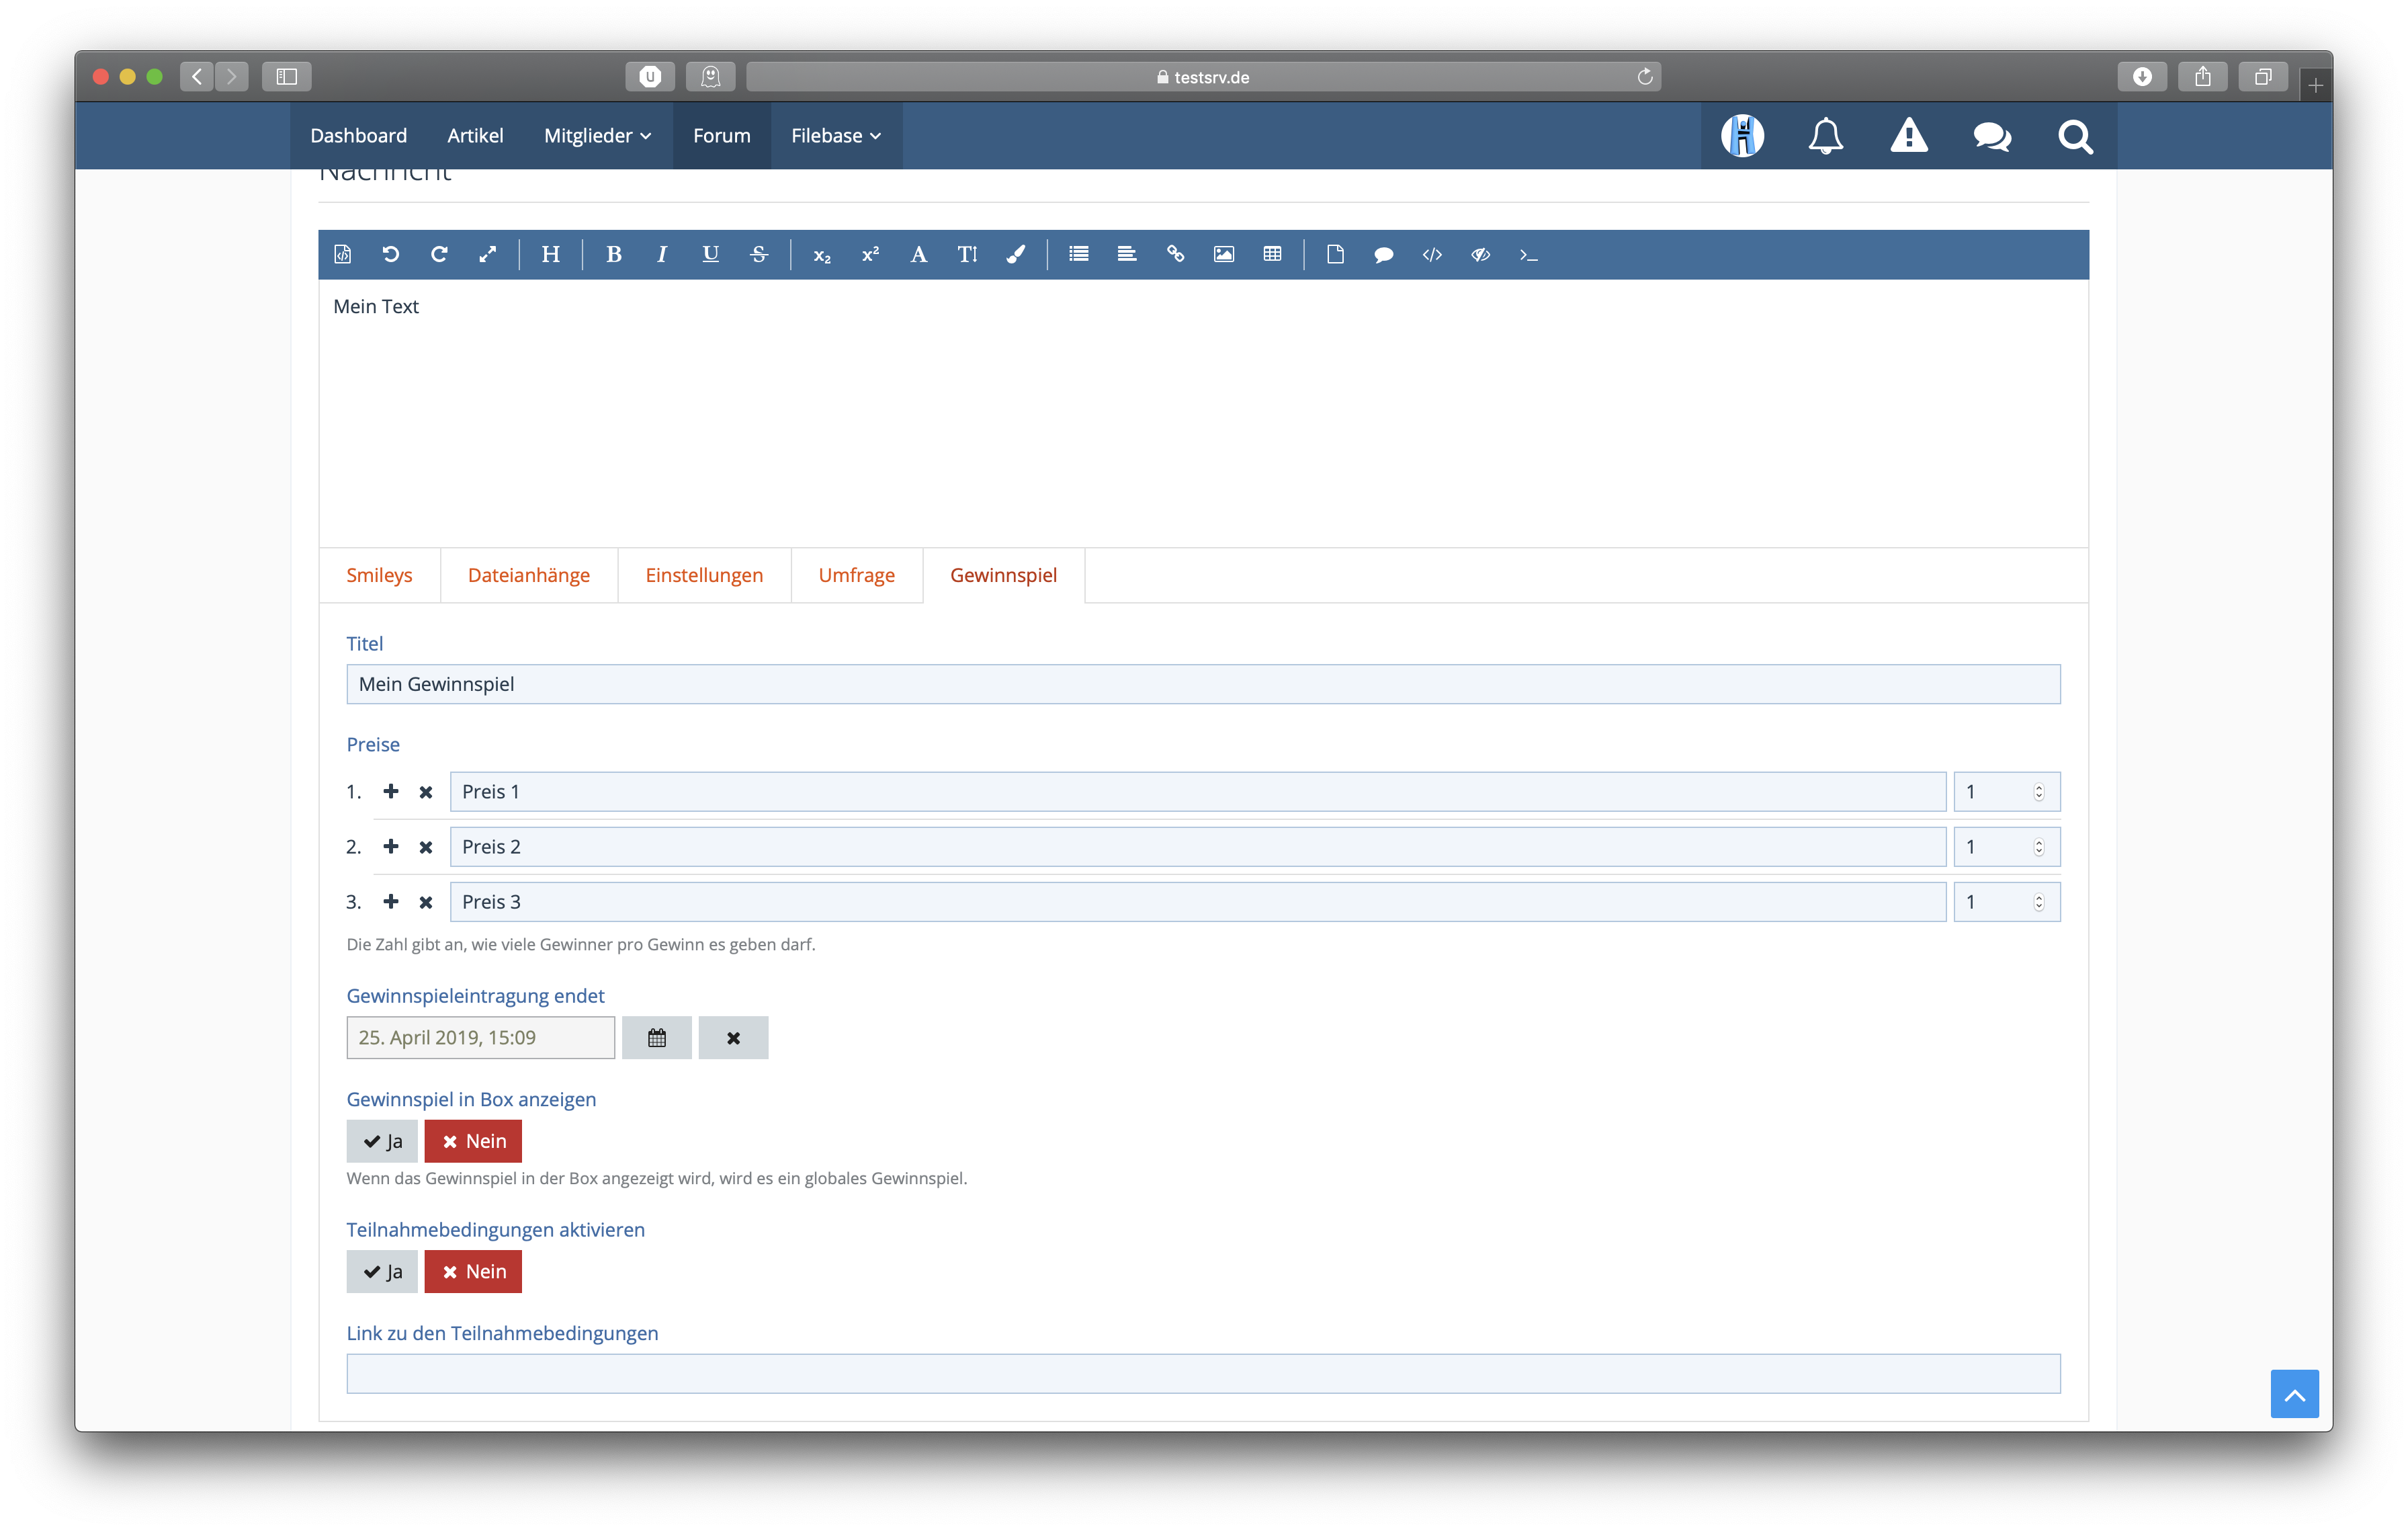2408x1531 pixels.
Task: Click the Titel input field
Action: [1203, 684]
